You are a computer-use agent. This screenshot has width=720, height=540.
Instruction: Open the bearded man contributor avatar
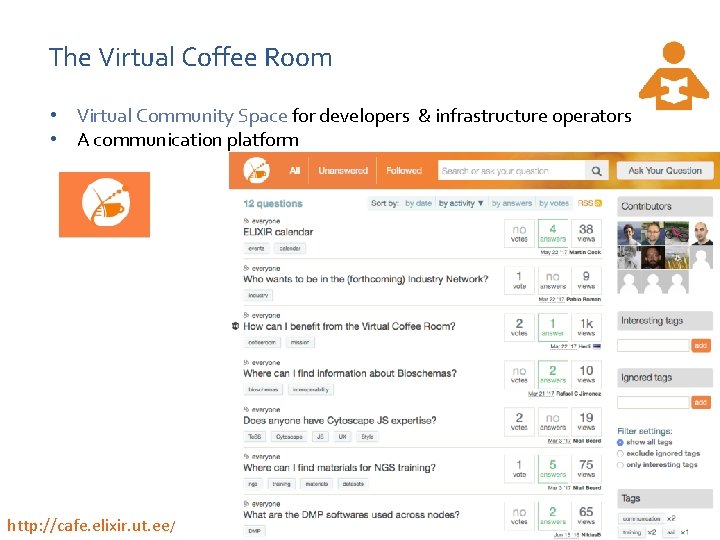pyautogui.click(x=653, y=257)
